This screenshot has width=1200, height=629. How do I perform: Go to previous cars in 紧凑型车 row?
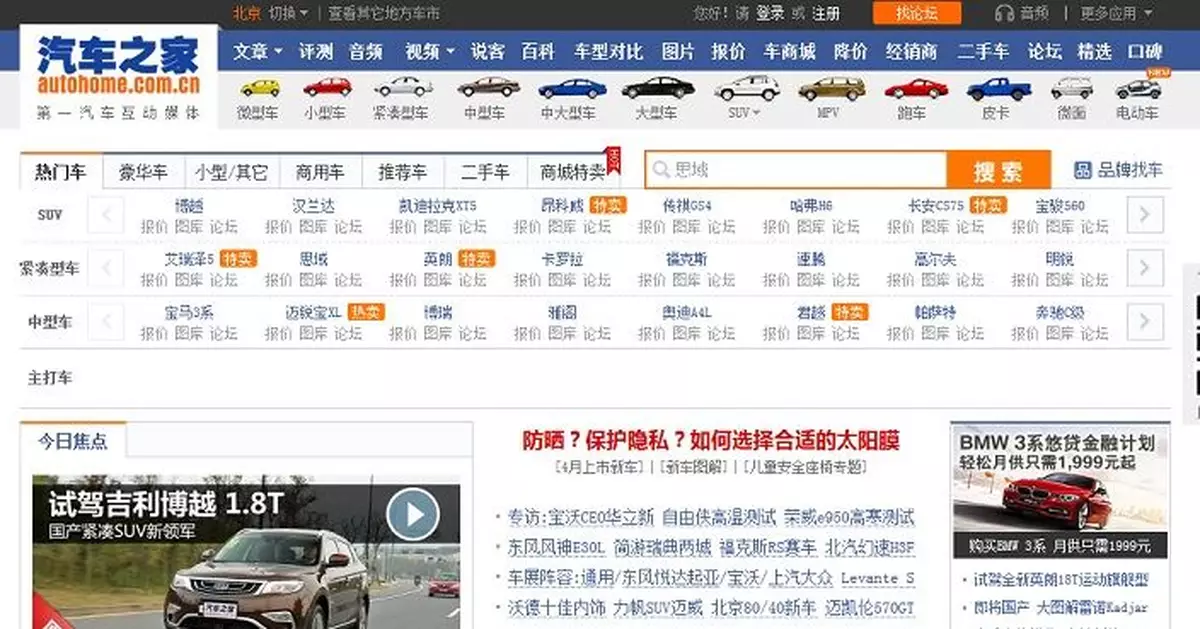click(x=107, y=267)
